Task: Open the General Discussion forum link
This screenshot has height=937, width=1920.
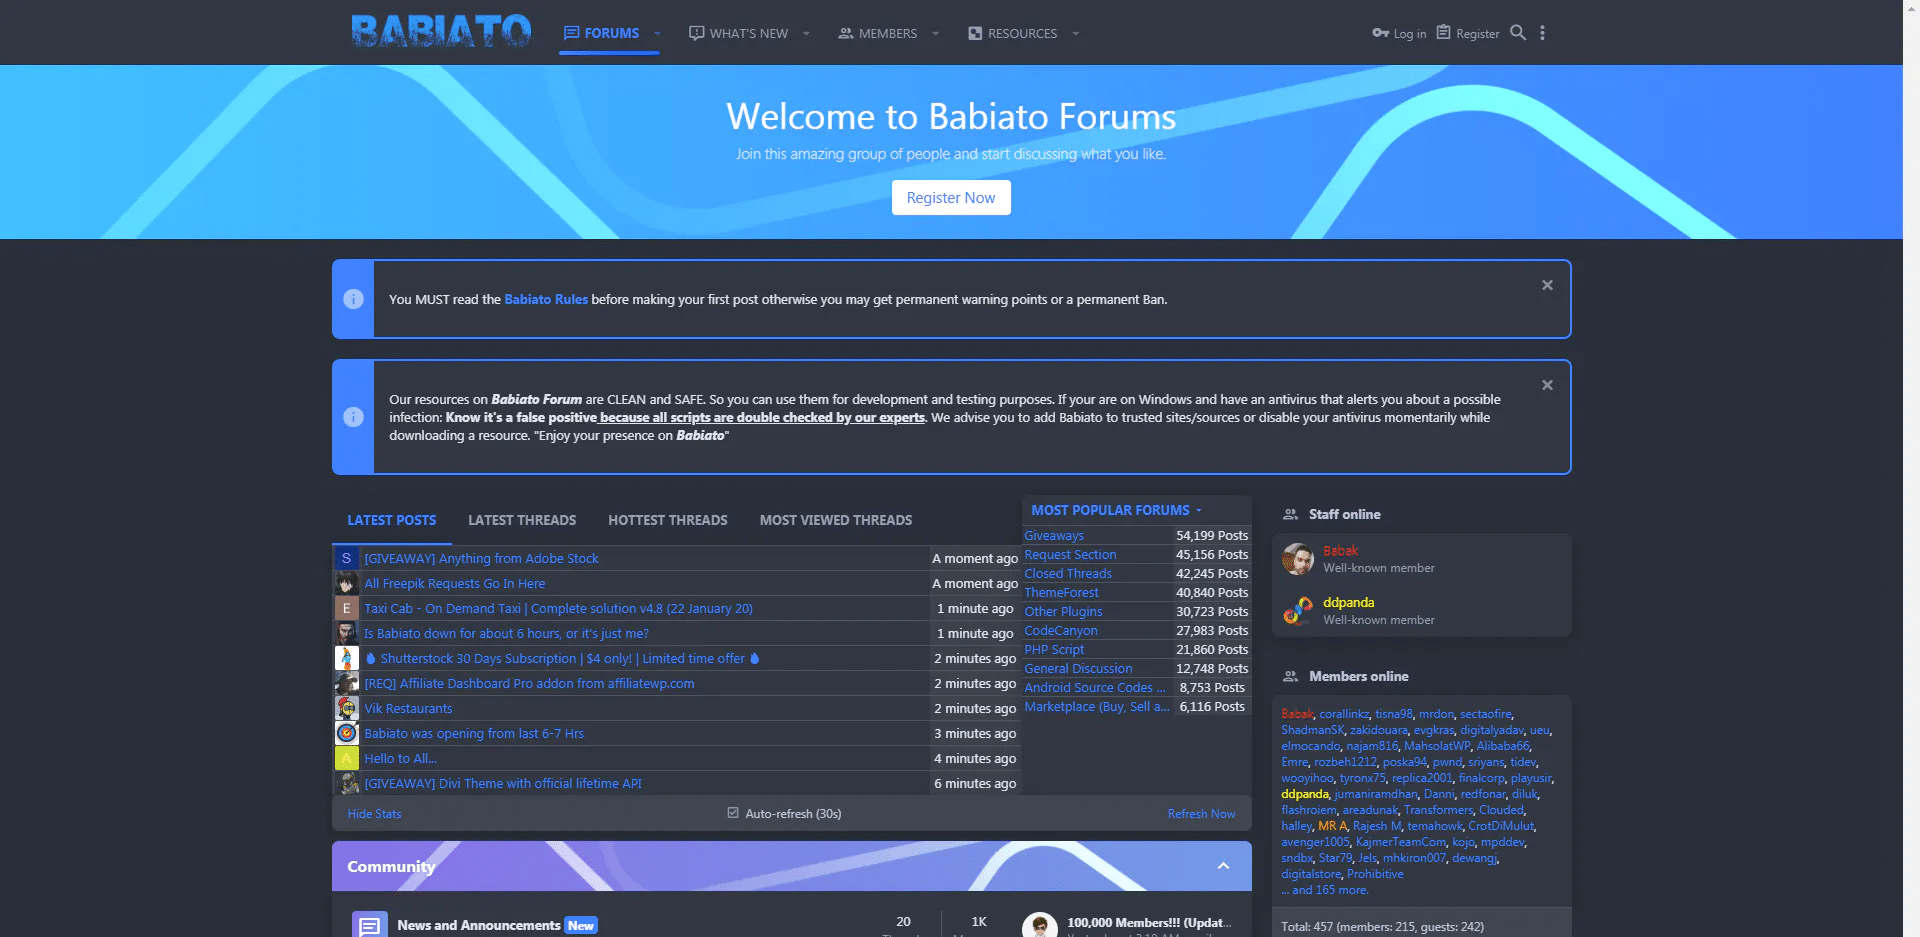Action: click(x=1078, y=669)
